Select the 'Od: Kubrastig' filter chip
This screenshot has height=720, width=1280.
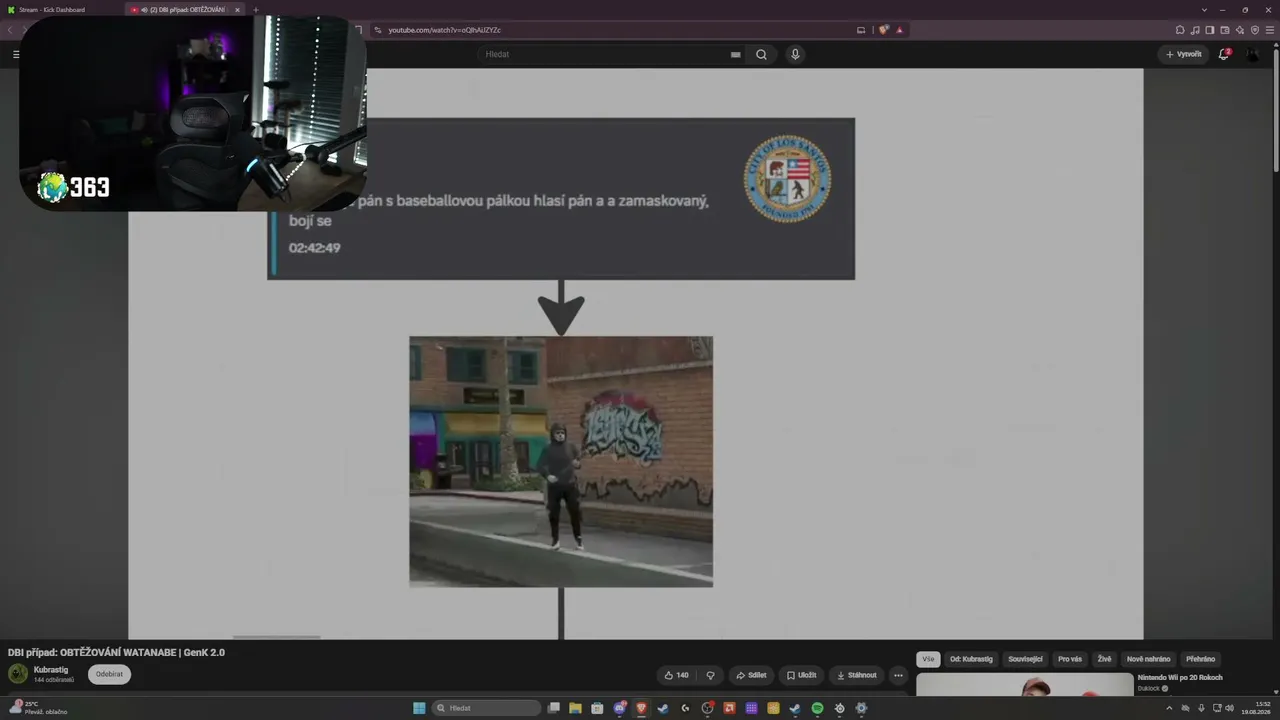(971, 659)
